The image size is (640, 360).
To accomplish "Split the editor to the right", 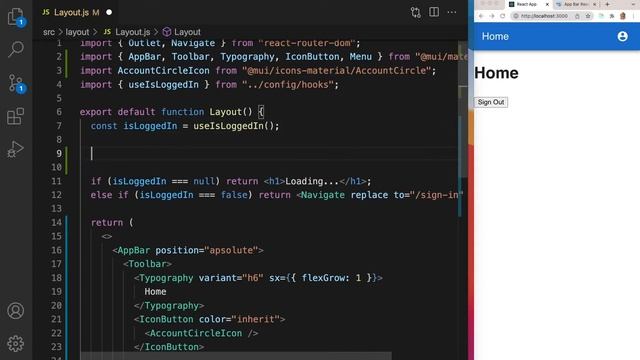I will pyautogui.click(x=434, y=12).
